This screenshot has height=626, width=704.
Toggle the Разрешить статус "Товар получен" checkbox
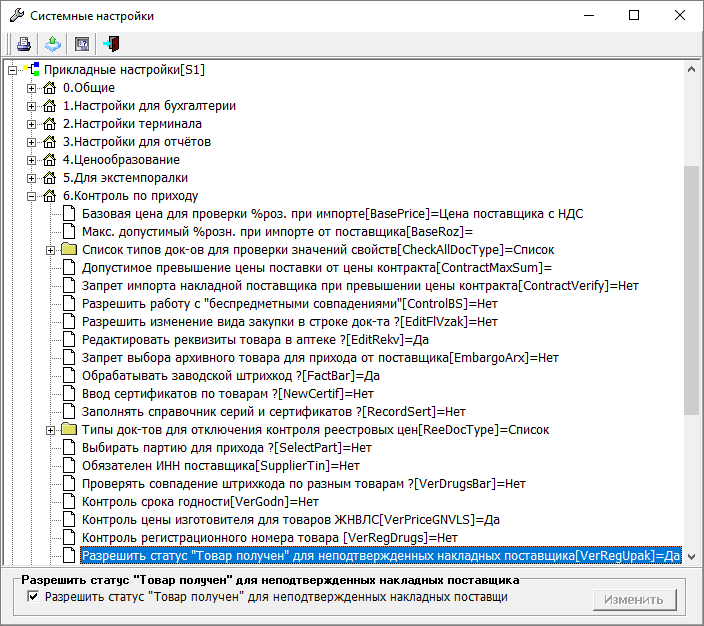34,597
